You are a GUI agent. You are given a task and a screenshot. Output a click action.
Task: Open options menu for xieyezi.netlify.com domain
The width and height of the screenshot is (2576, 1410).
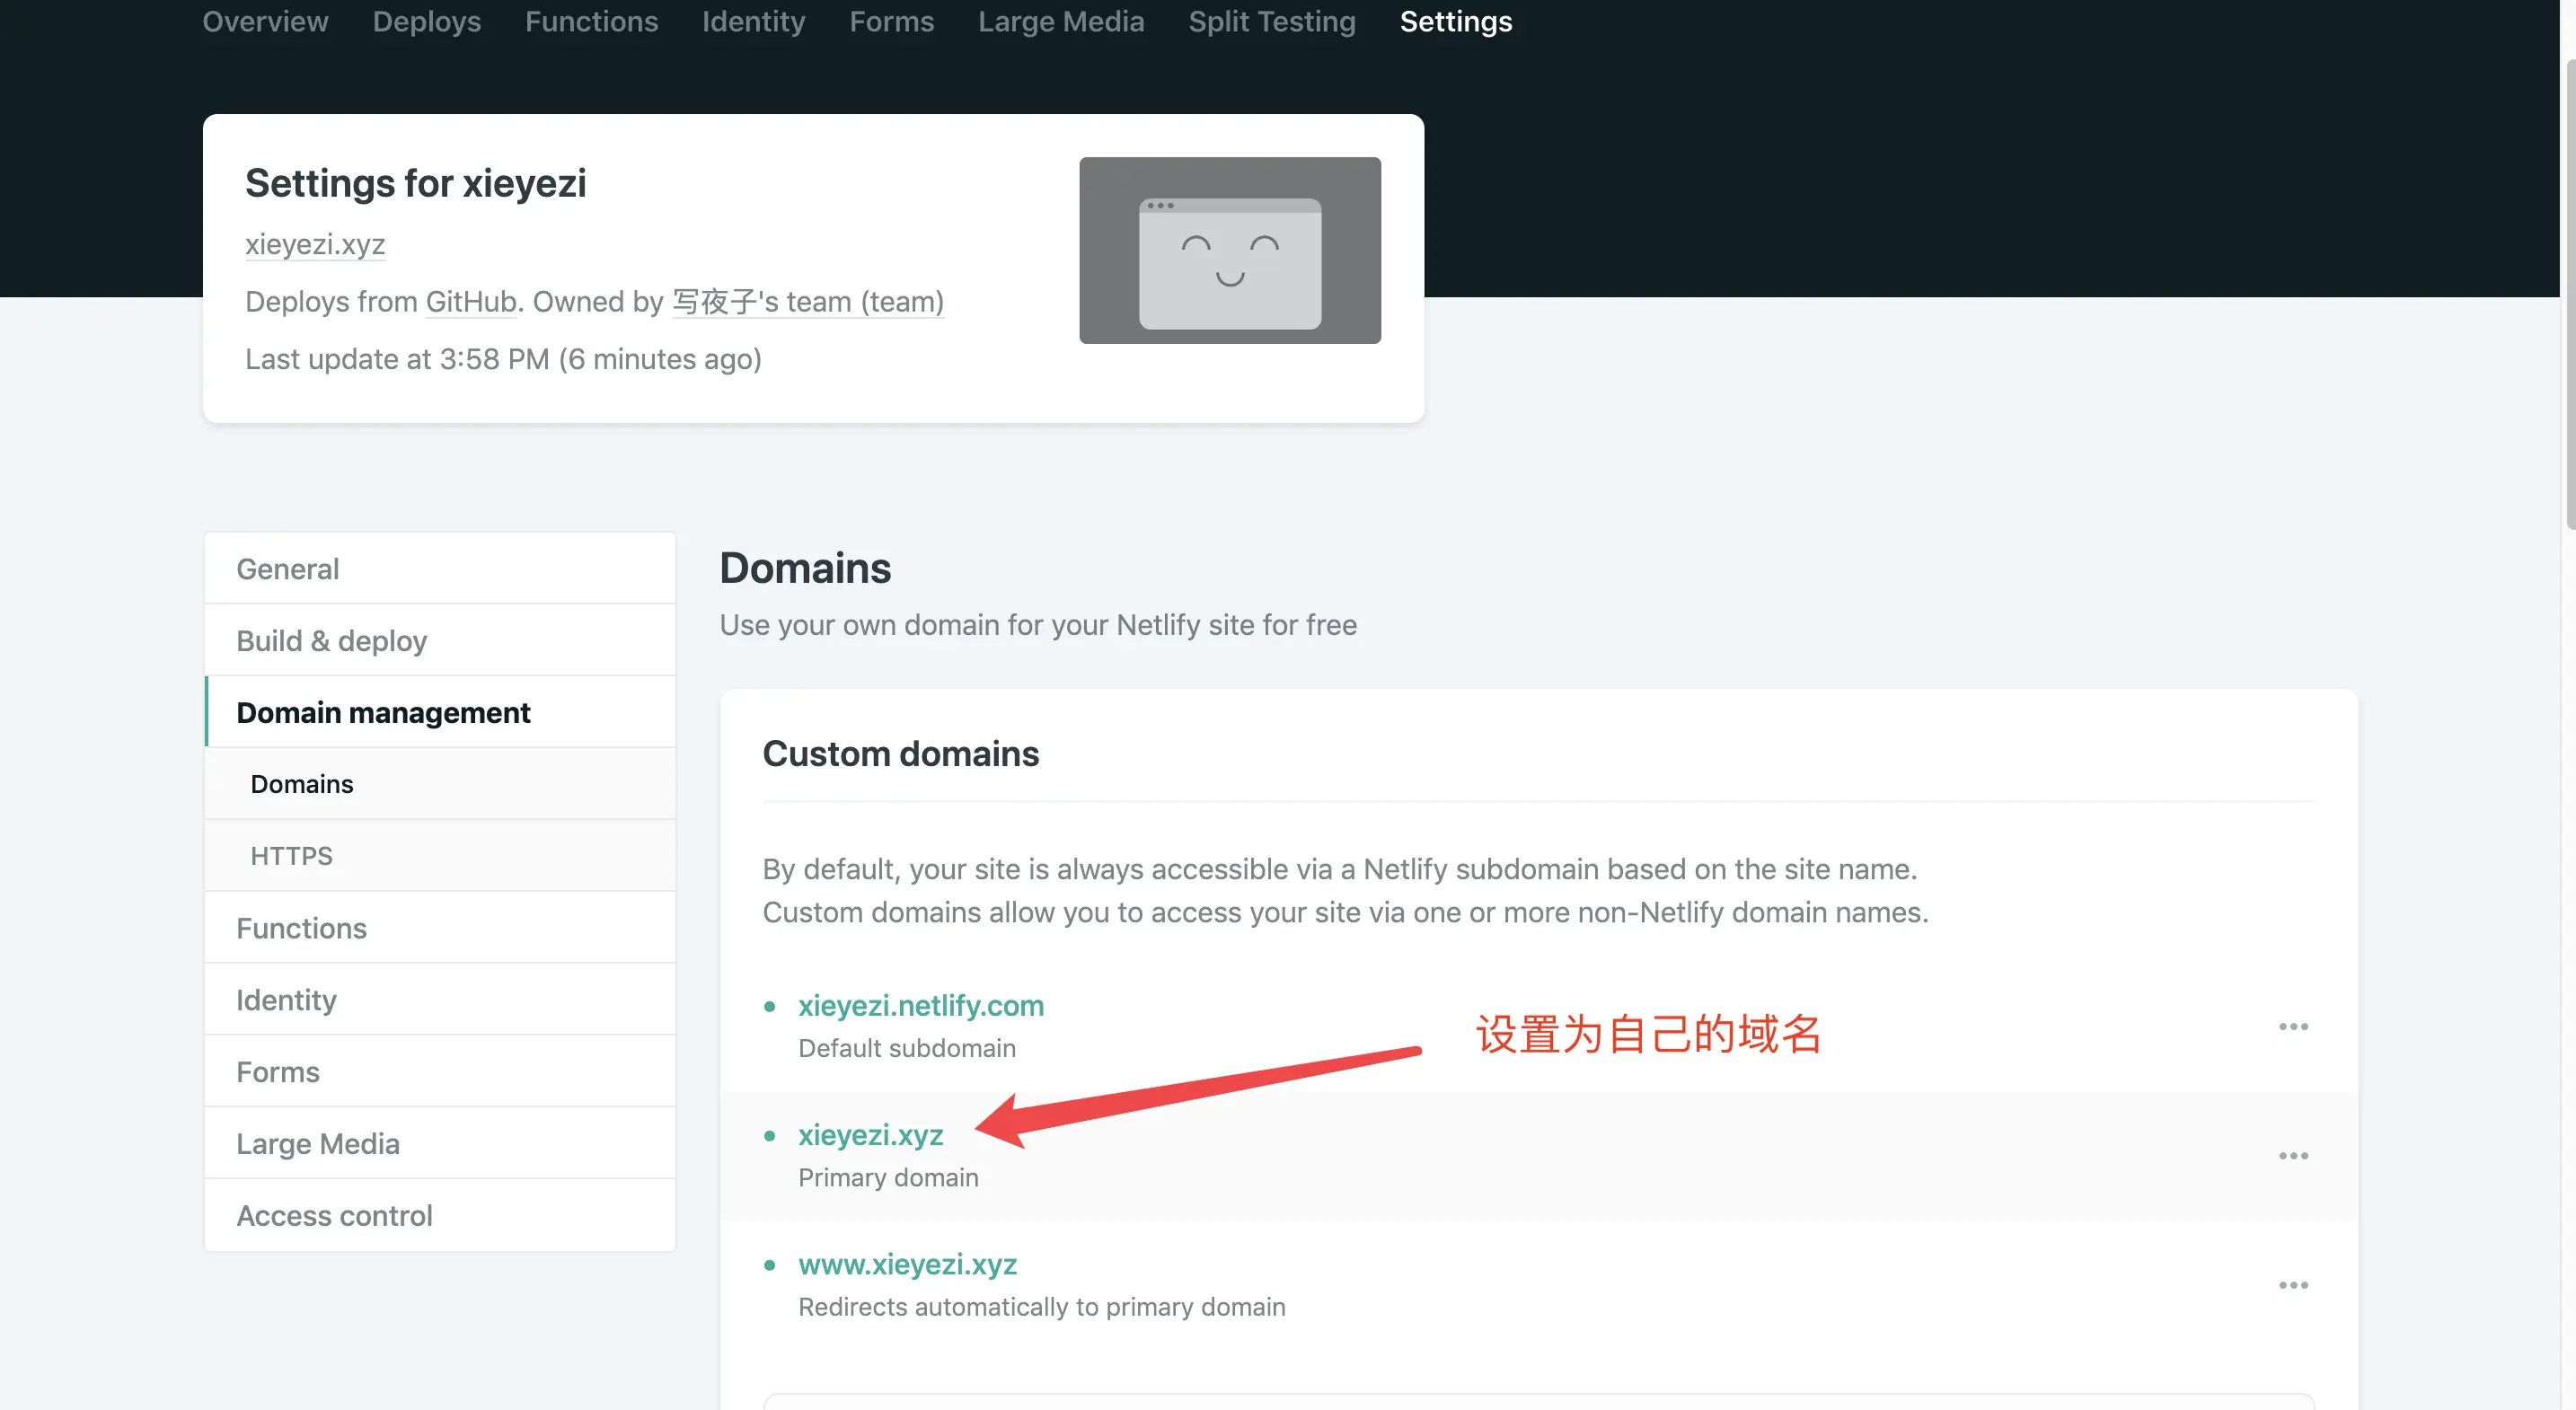[2294, 1026]
